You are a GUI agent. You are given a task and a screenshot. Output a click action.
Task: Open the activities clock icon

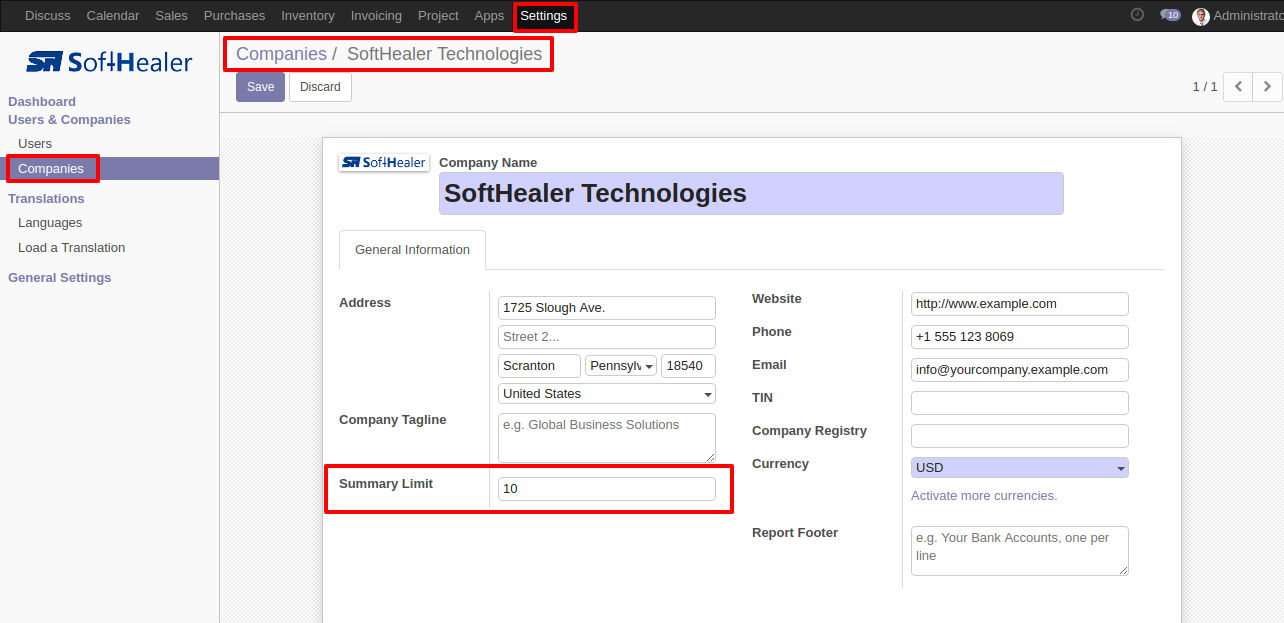(1137, 15)
